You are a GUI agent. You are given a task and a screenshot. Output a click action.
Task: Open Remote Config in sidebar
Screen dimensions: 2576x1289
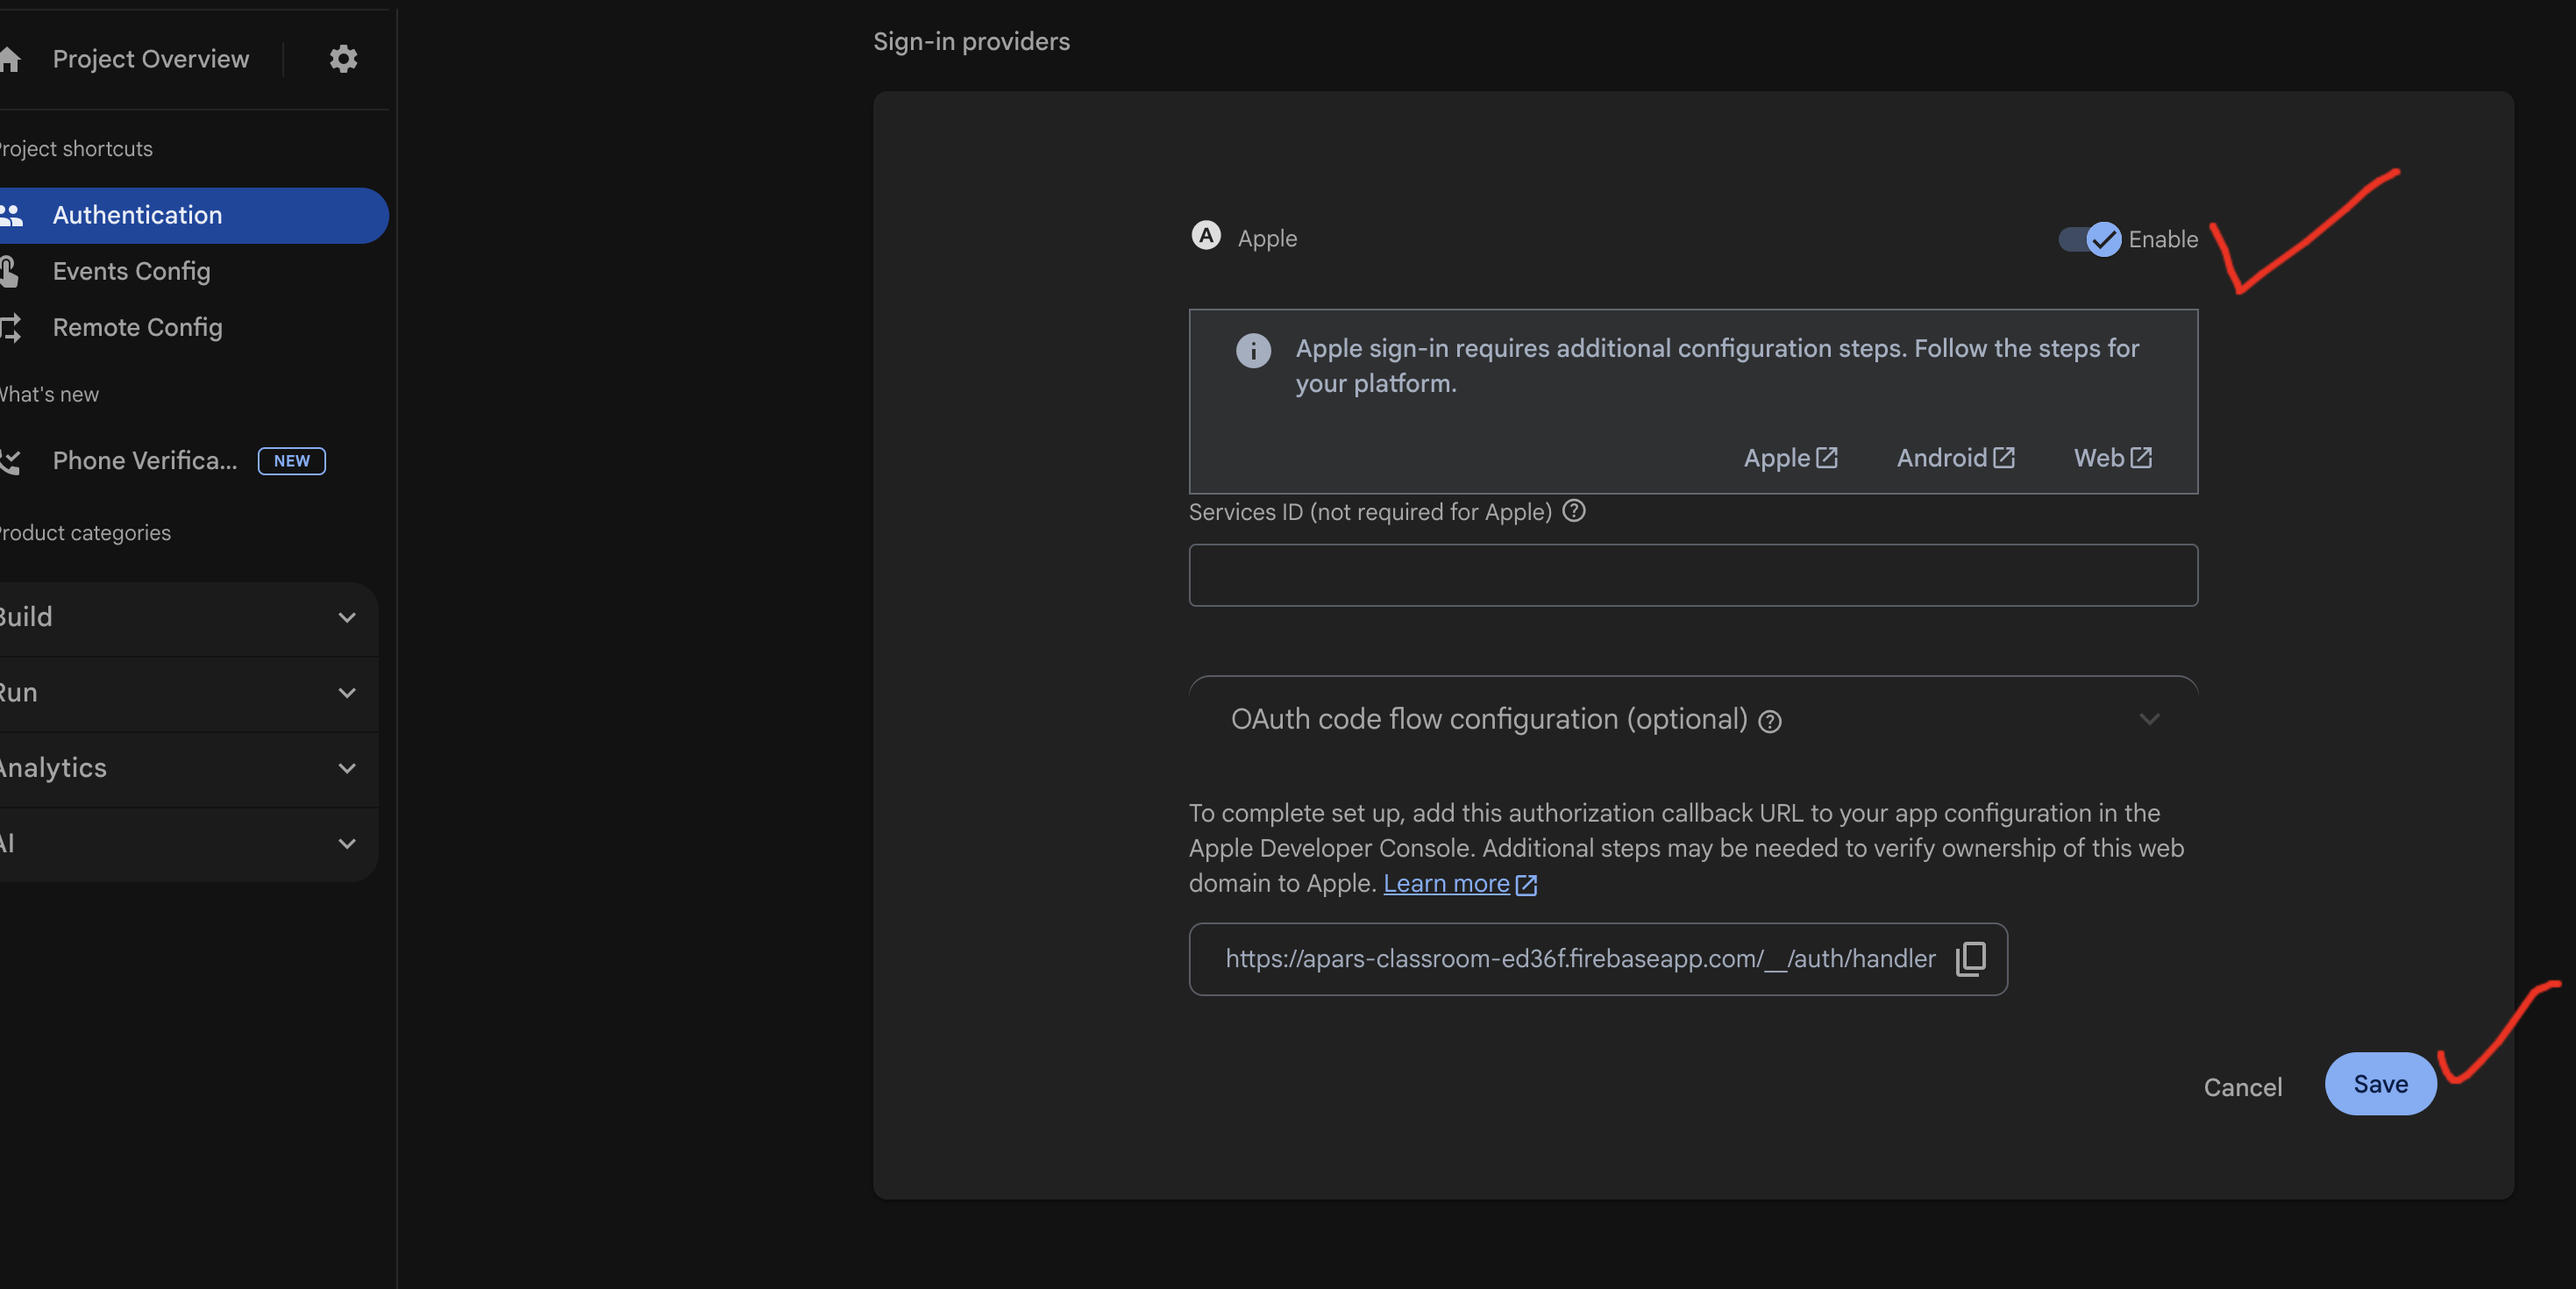(137, 327)
